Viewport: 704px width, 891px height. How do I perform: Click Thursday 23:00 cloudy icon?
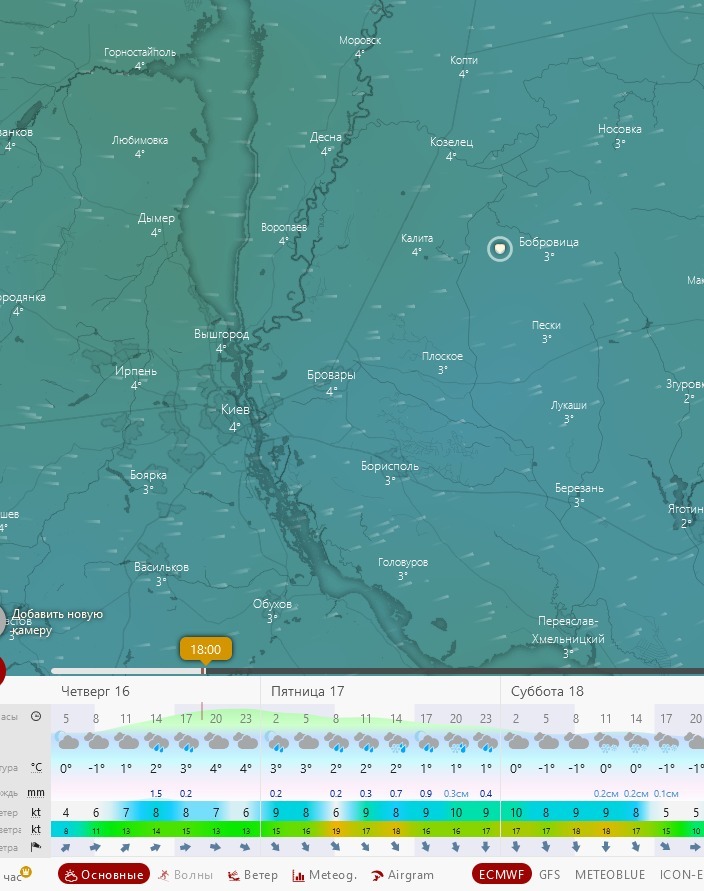tap(245, 742)
